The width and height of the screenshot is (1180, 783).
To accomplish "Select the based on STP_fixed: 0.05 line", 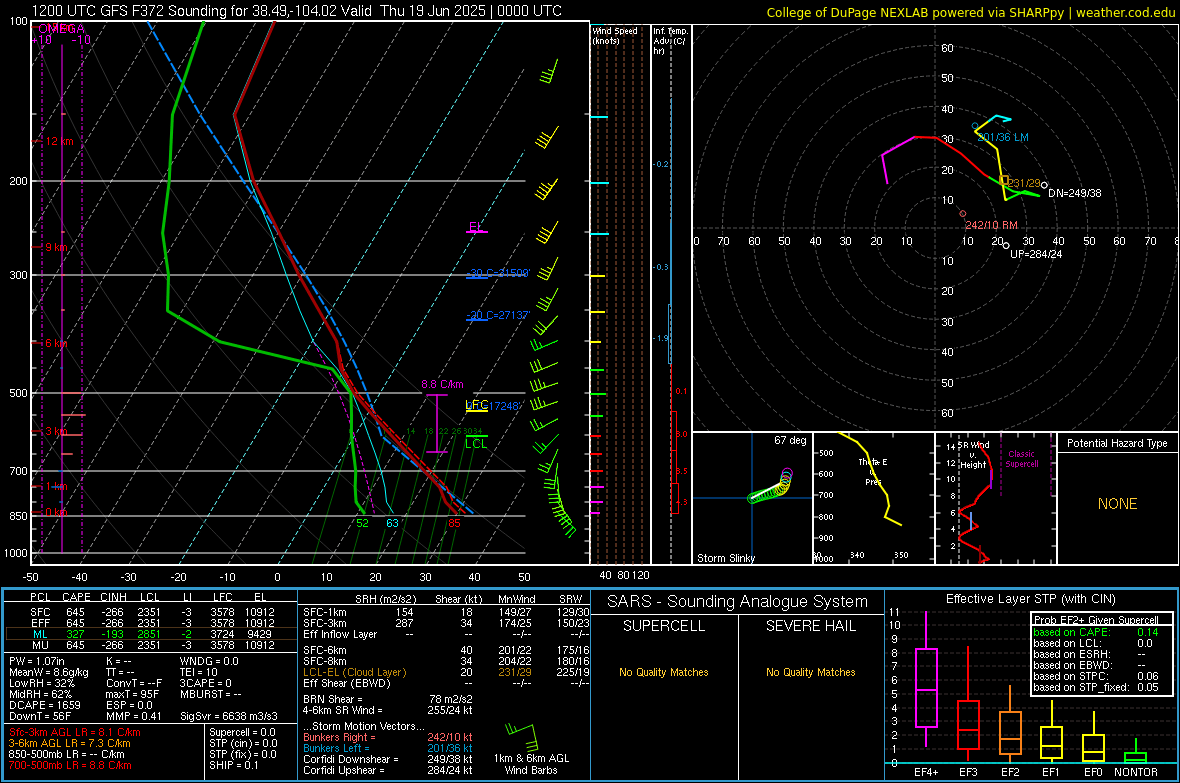I will (1096, 687).
